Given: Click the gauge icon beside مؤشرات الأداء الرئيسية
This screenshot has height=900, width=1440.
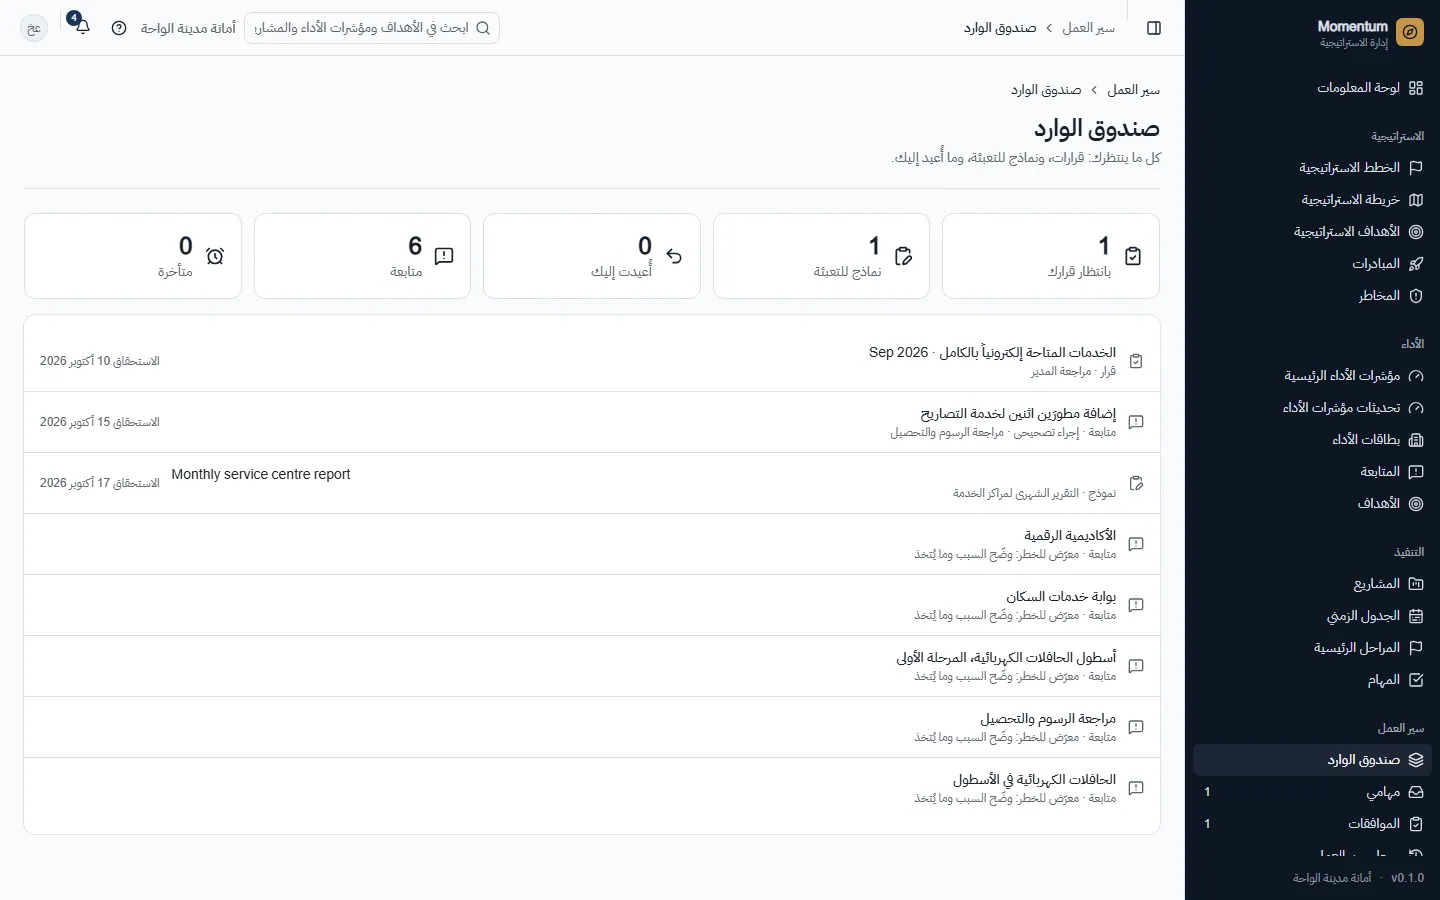Looking at the screenshot, I should point(1416,376).
